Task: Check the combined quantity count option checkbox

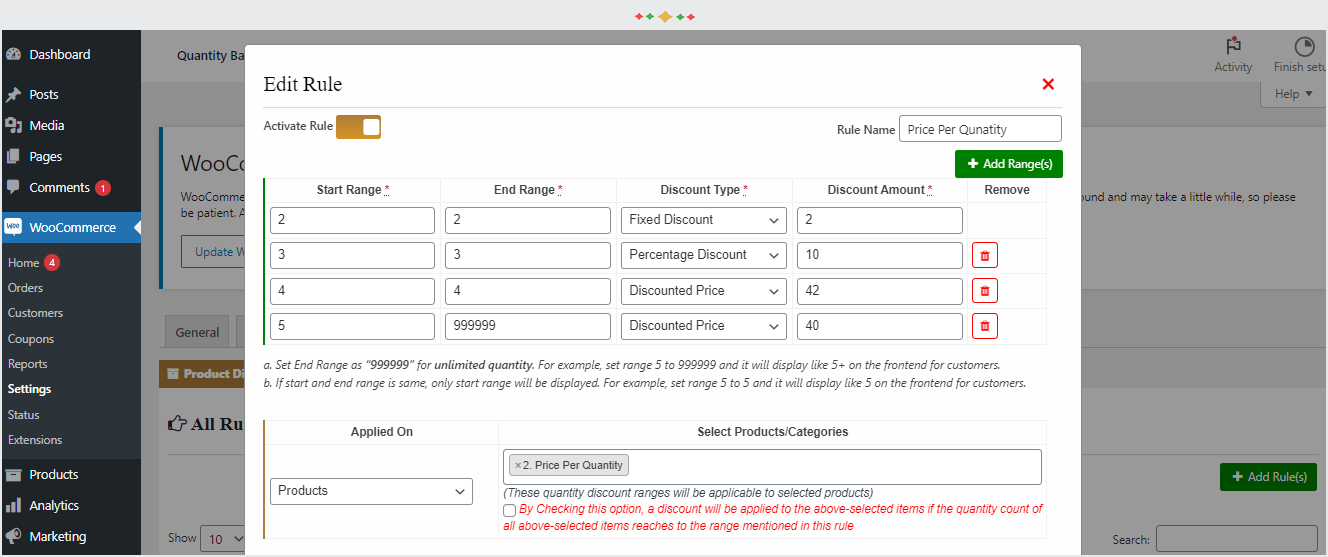Action: (510, 510)
